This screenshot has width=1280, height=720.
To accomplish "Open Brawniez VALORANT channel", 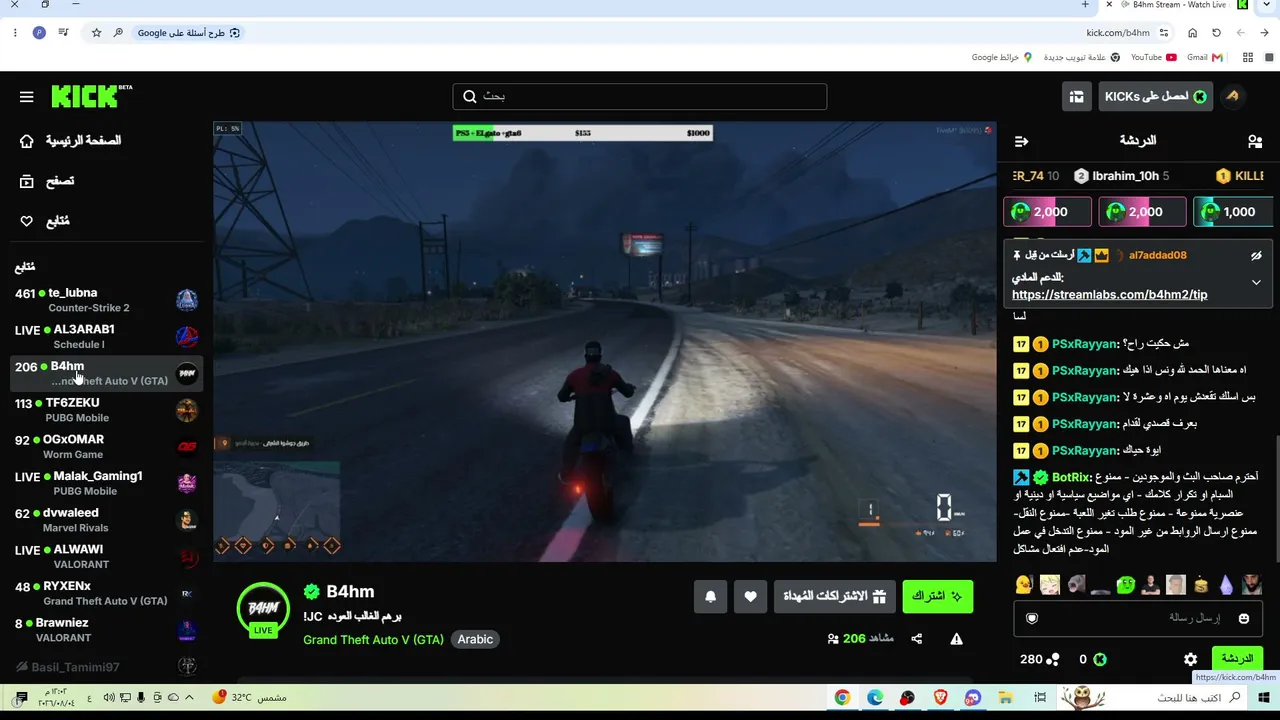I will (x=106, y=630).
